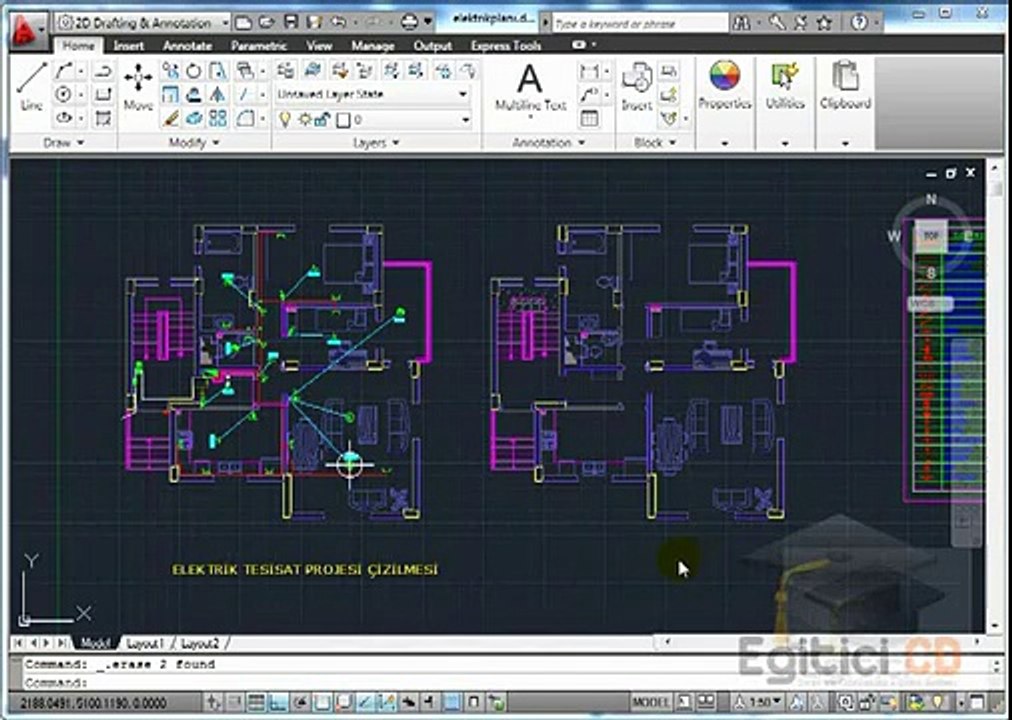Viewport: 1012px width, 720px height.
Task: Open the Clipboard panel button
Action: pyautogui.click(x=845, y=103)
